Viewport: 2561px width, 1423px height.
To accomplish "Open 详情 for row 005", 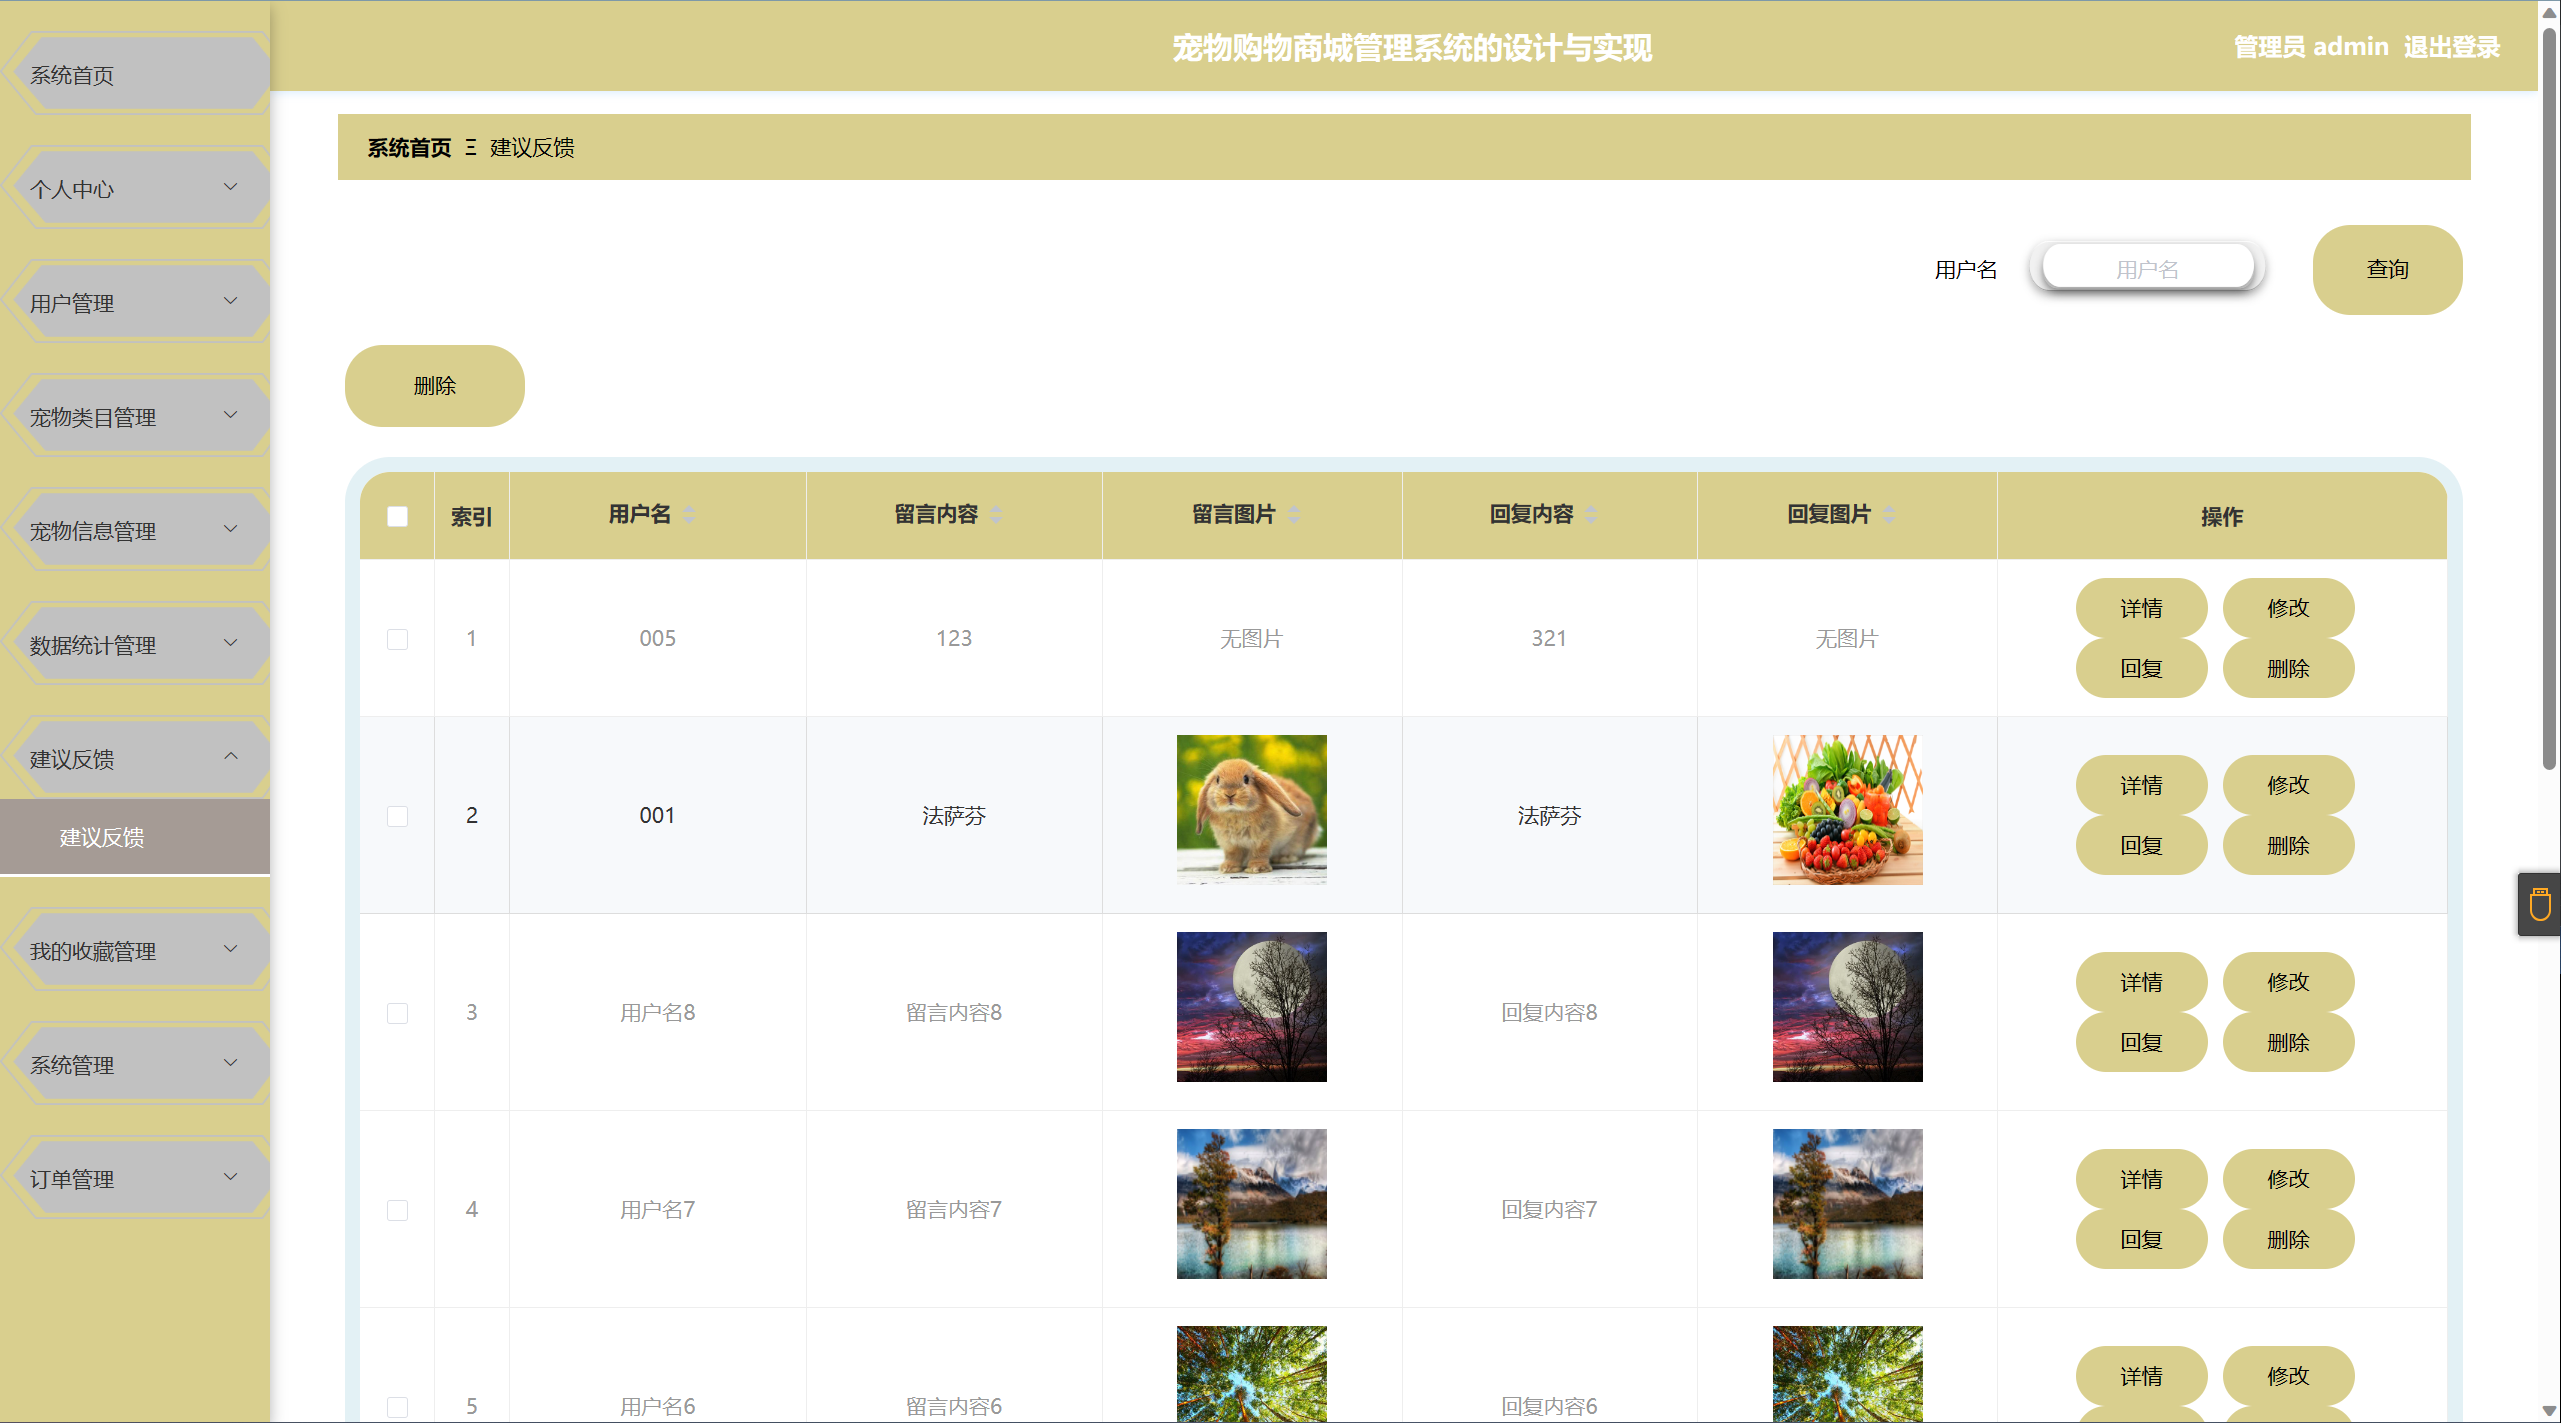I will click(2141, 608).
